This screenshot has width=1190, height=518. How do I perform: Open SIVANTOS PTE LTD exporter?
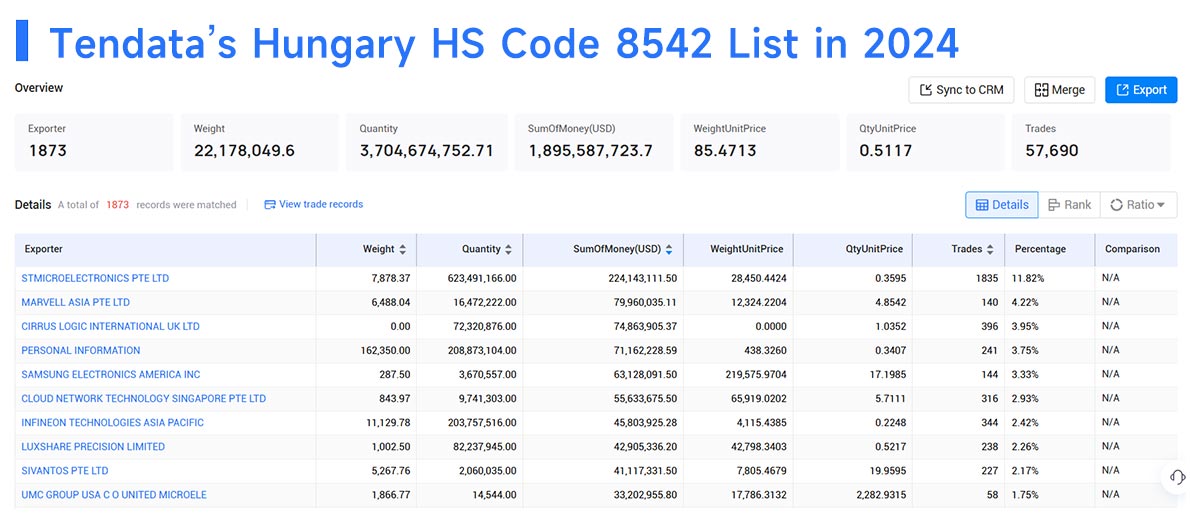pyautogui.click(x=65, y=471)
